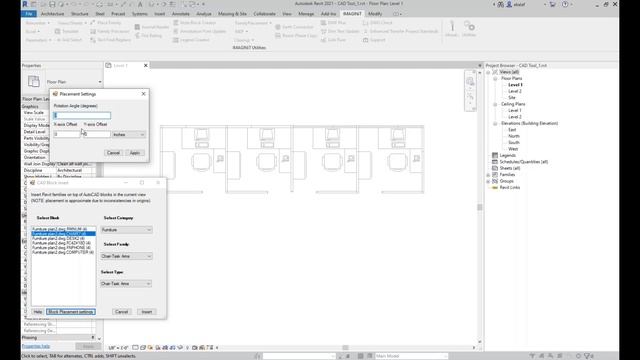Open the Annotate ribbon tab
Viewport: 640px width, 360px height.
pos(180,14)
